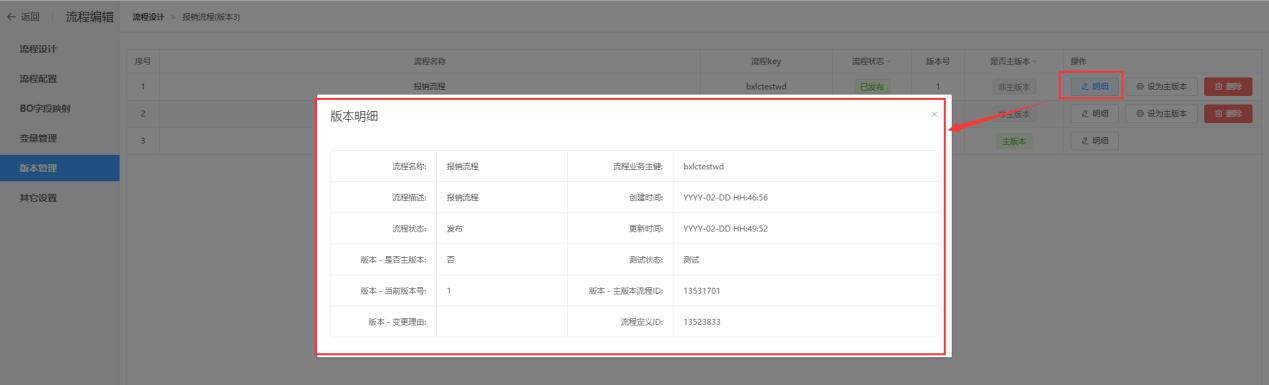
Task: Click the red 删除 button in row 2
Action: 1228,114
